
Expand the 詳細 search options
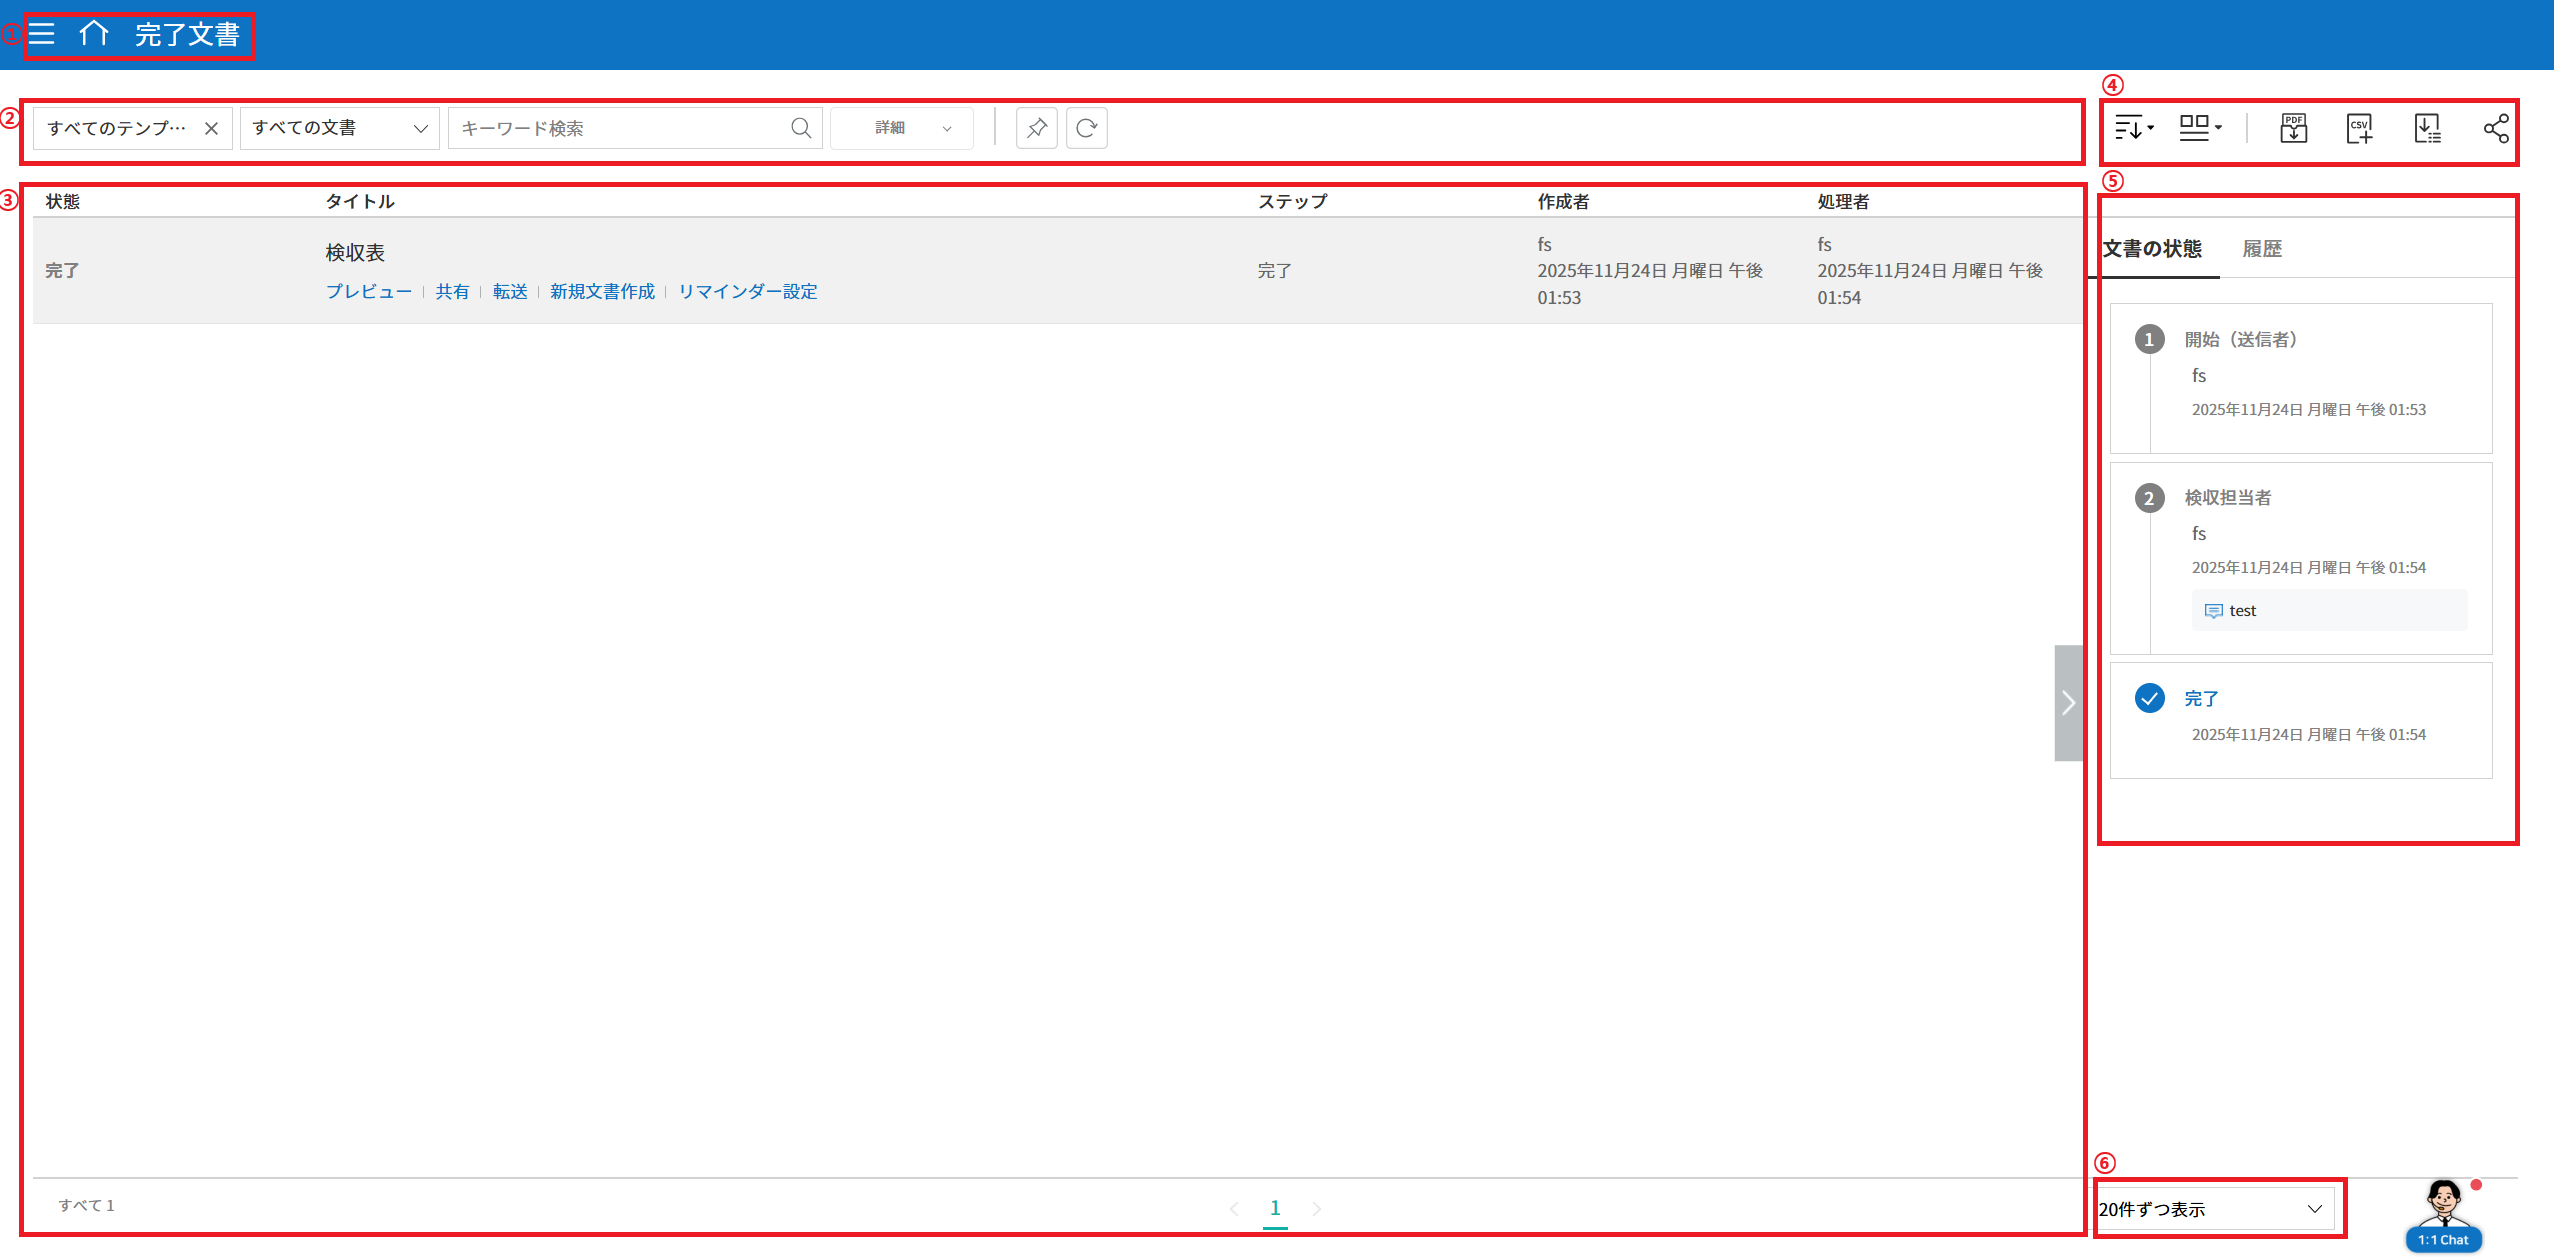tap(902, 128)
